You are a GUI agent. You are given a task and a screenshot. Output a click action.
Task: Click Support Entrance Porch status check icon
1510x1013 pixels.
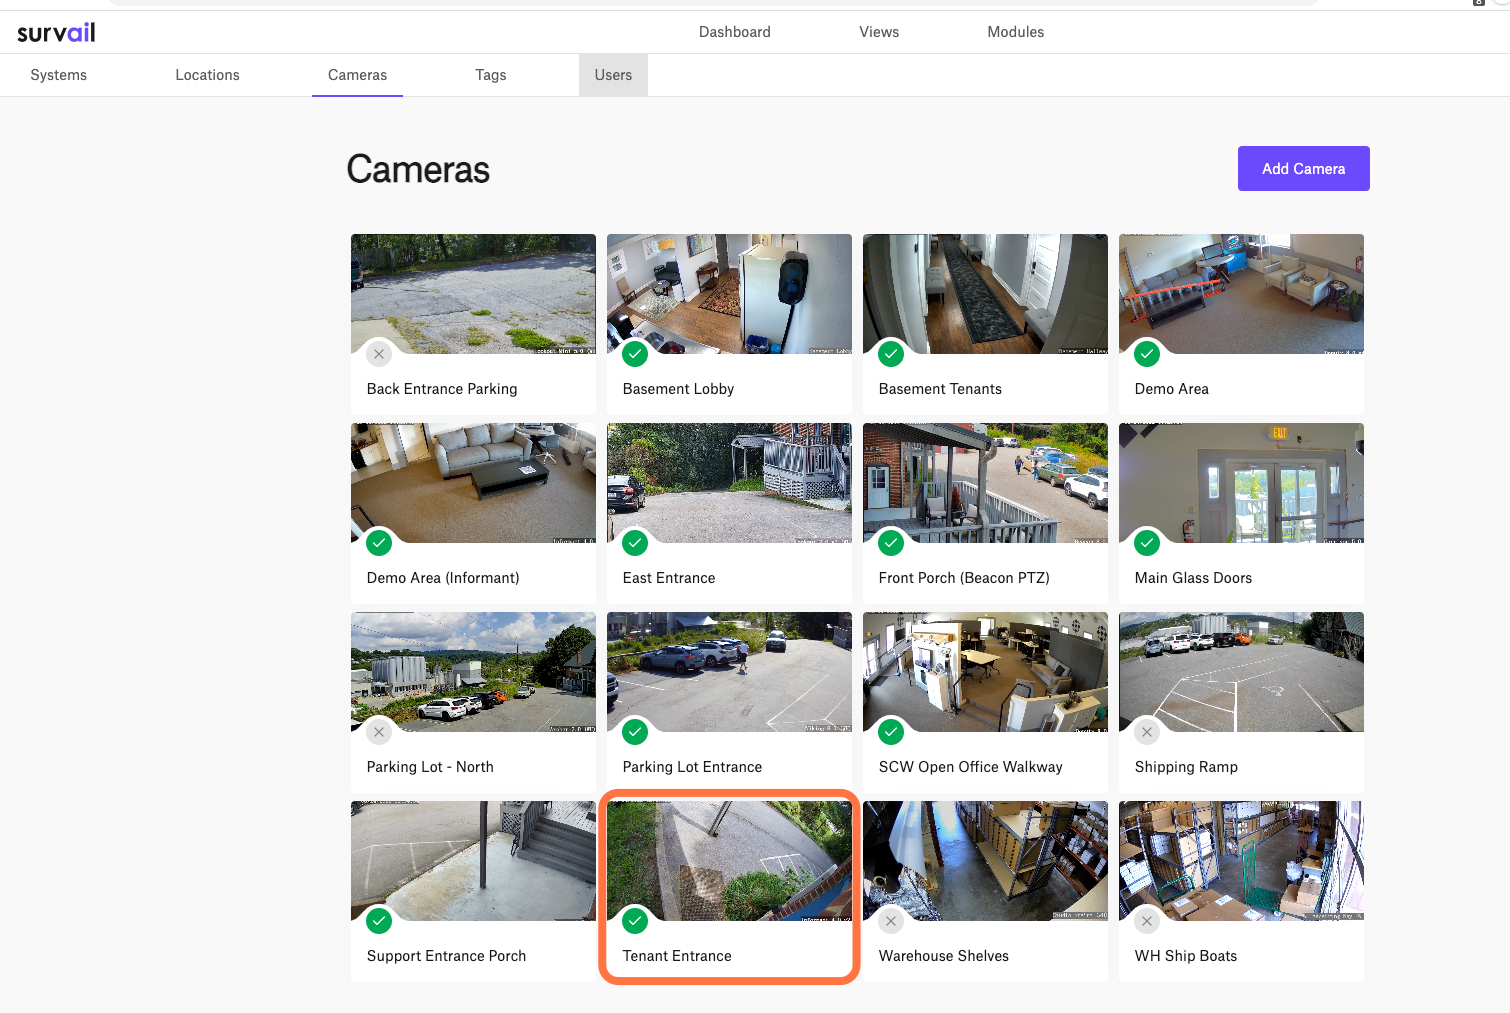point(379,921)
